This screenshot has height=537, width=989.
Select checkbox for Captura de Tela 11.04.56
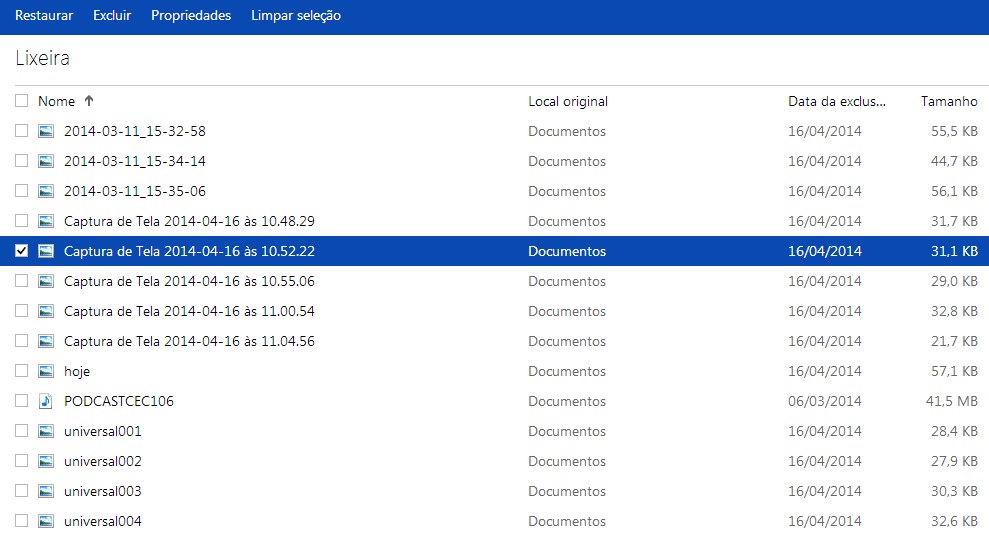coord(21,341)
